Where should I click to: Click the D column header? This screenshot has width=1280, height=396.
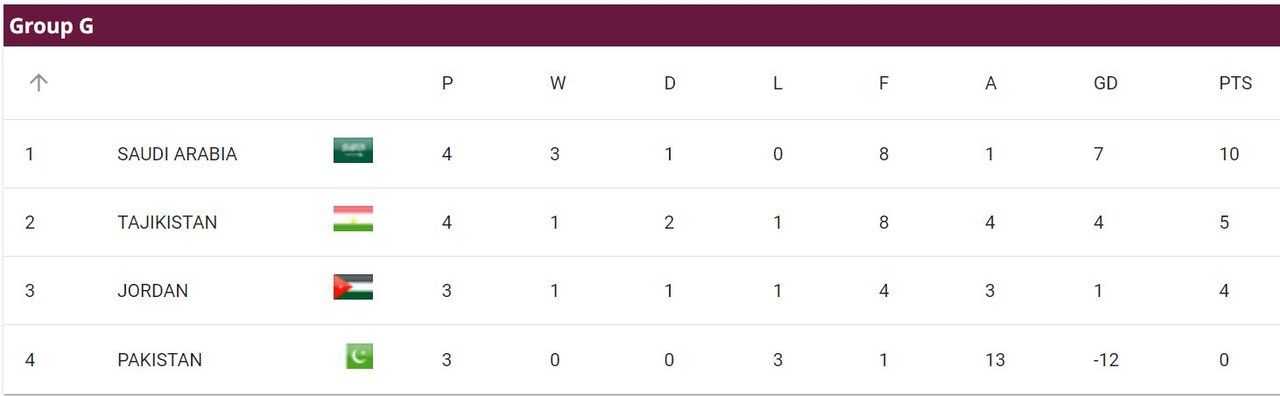click(669, 84)
